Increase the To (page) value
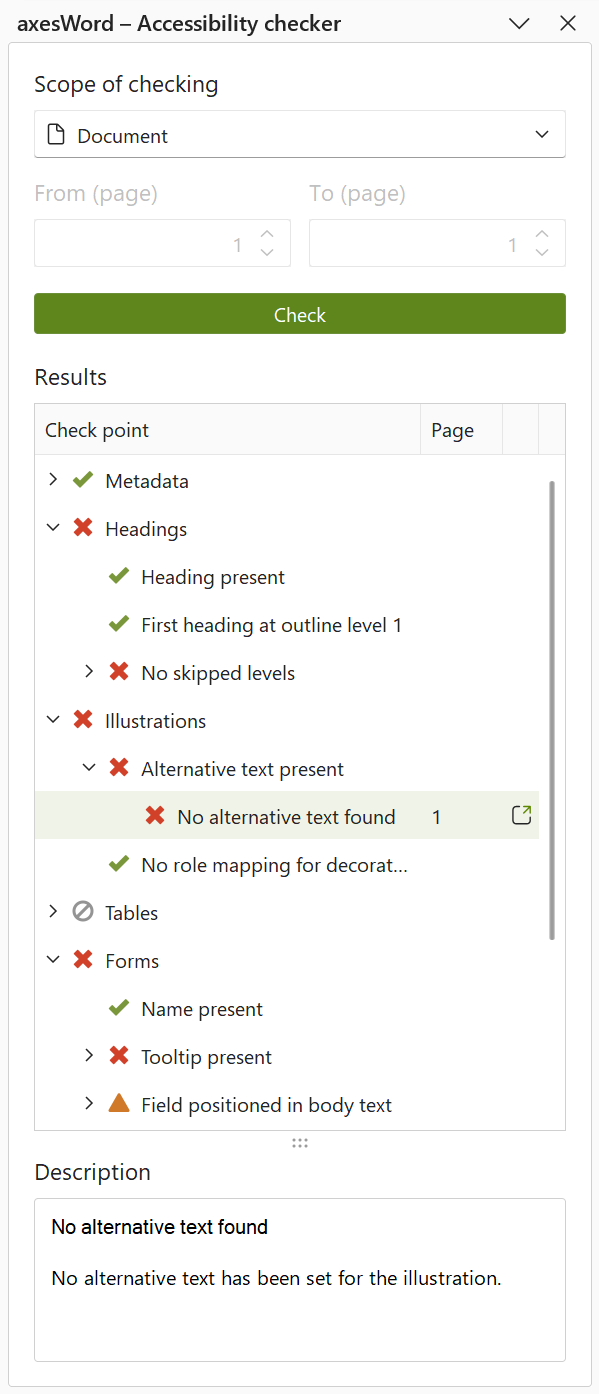This screenshot has width=599, height=1395. coord(542,234)
